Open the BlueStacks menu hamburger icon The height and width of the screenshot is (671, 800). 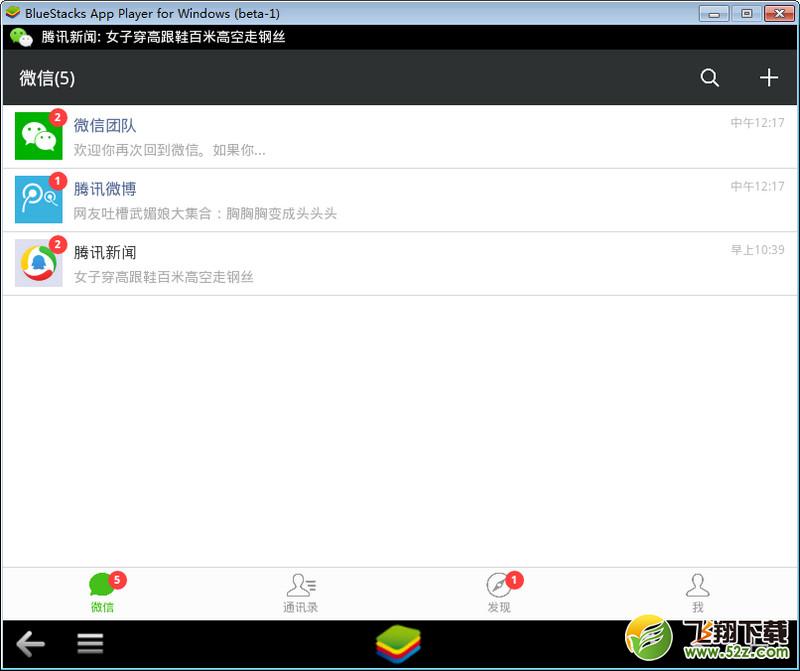pos(90,643)
